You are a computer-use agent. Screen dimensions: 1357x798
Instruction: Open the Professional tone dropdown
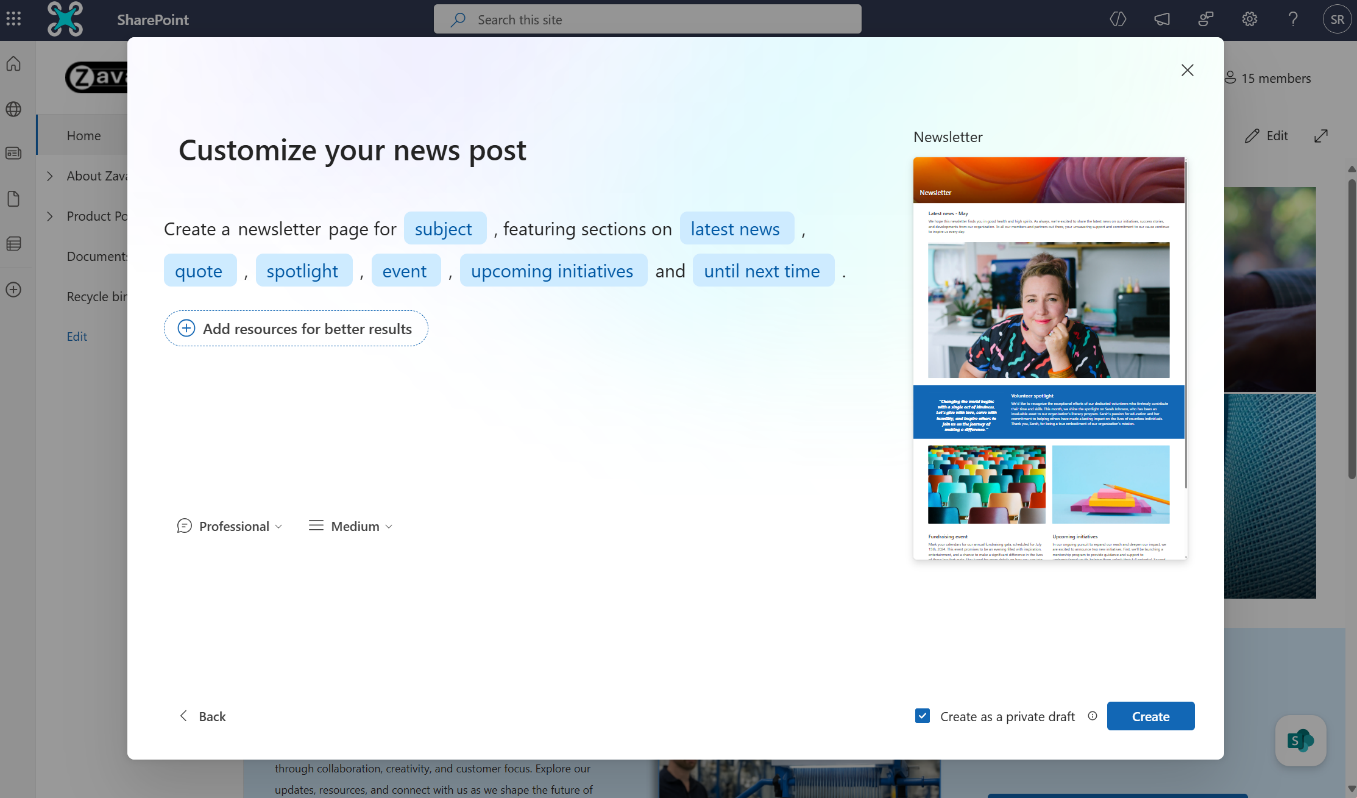[229, 525]
